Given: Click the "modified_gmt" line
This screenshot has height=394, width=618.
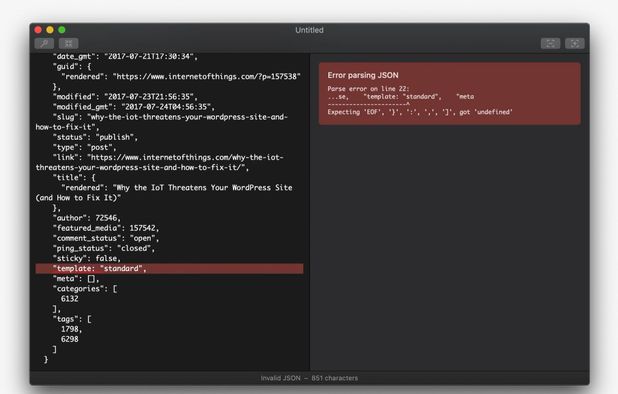Looking at the screenshot, I should click(x=134, y=107).
